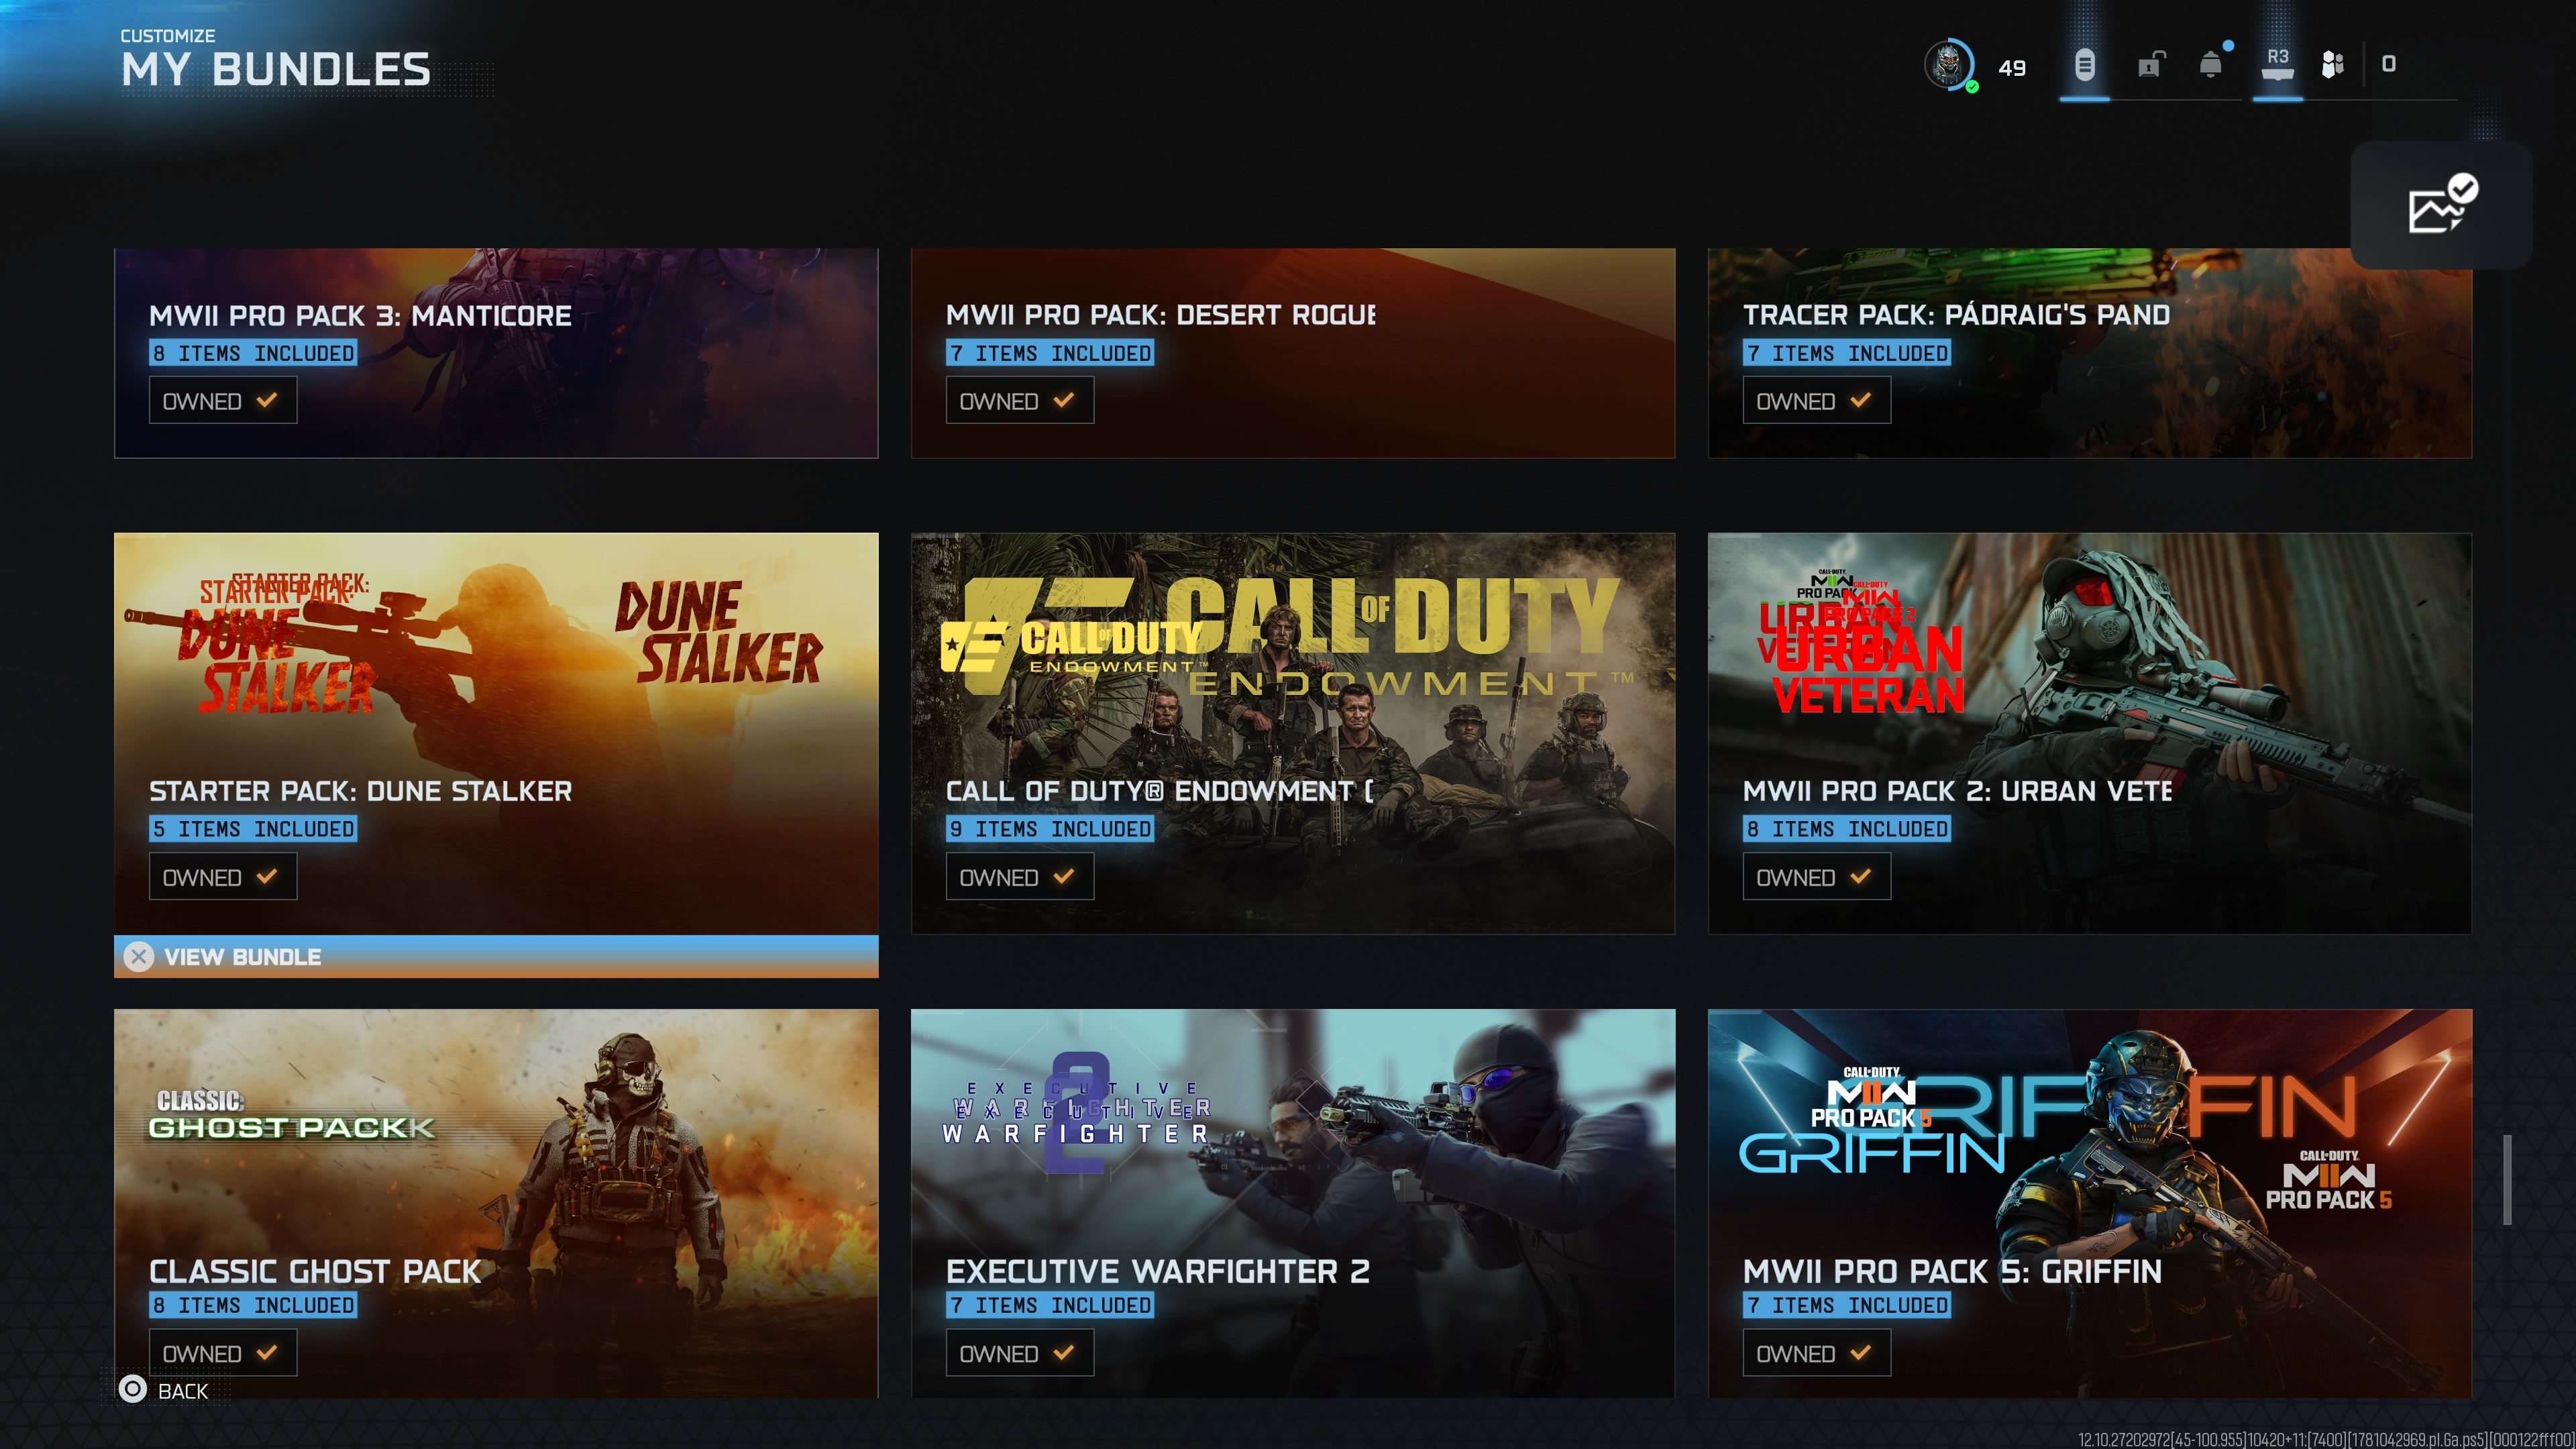Viewport: 2576px width, 1449px height.
Task: Click OWNED on Starter Pack: Dune Stalker
Action: [223, 876]
